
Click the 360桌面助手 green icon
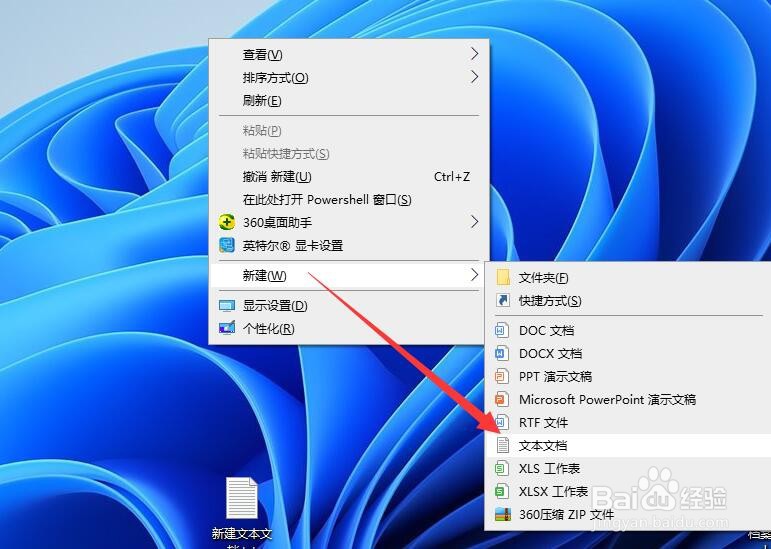coord(227,222)
